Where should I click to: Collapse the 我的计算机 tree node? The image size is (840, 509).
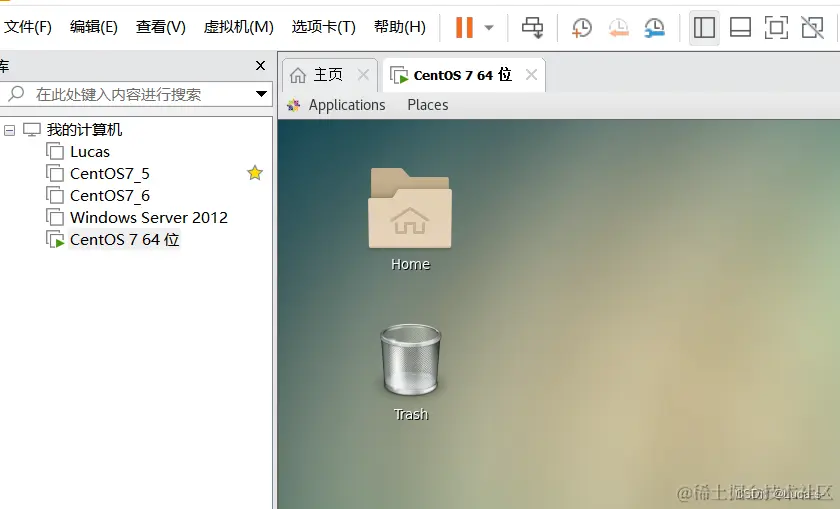[x=10, y=130]
